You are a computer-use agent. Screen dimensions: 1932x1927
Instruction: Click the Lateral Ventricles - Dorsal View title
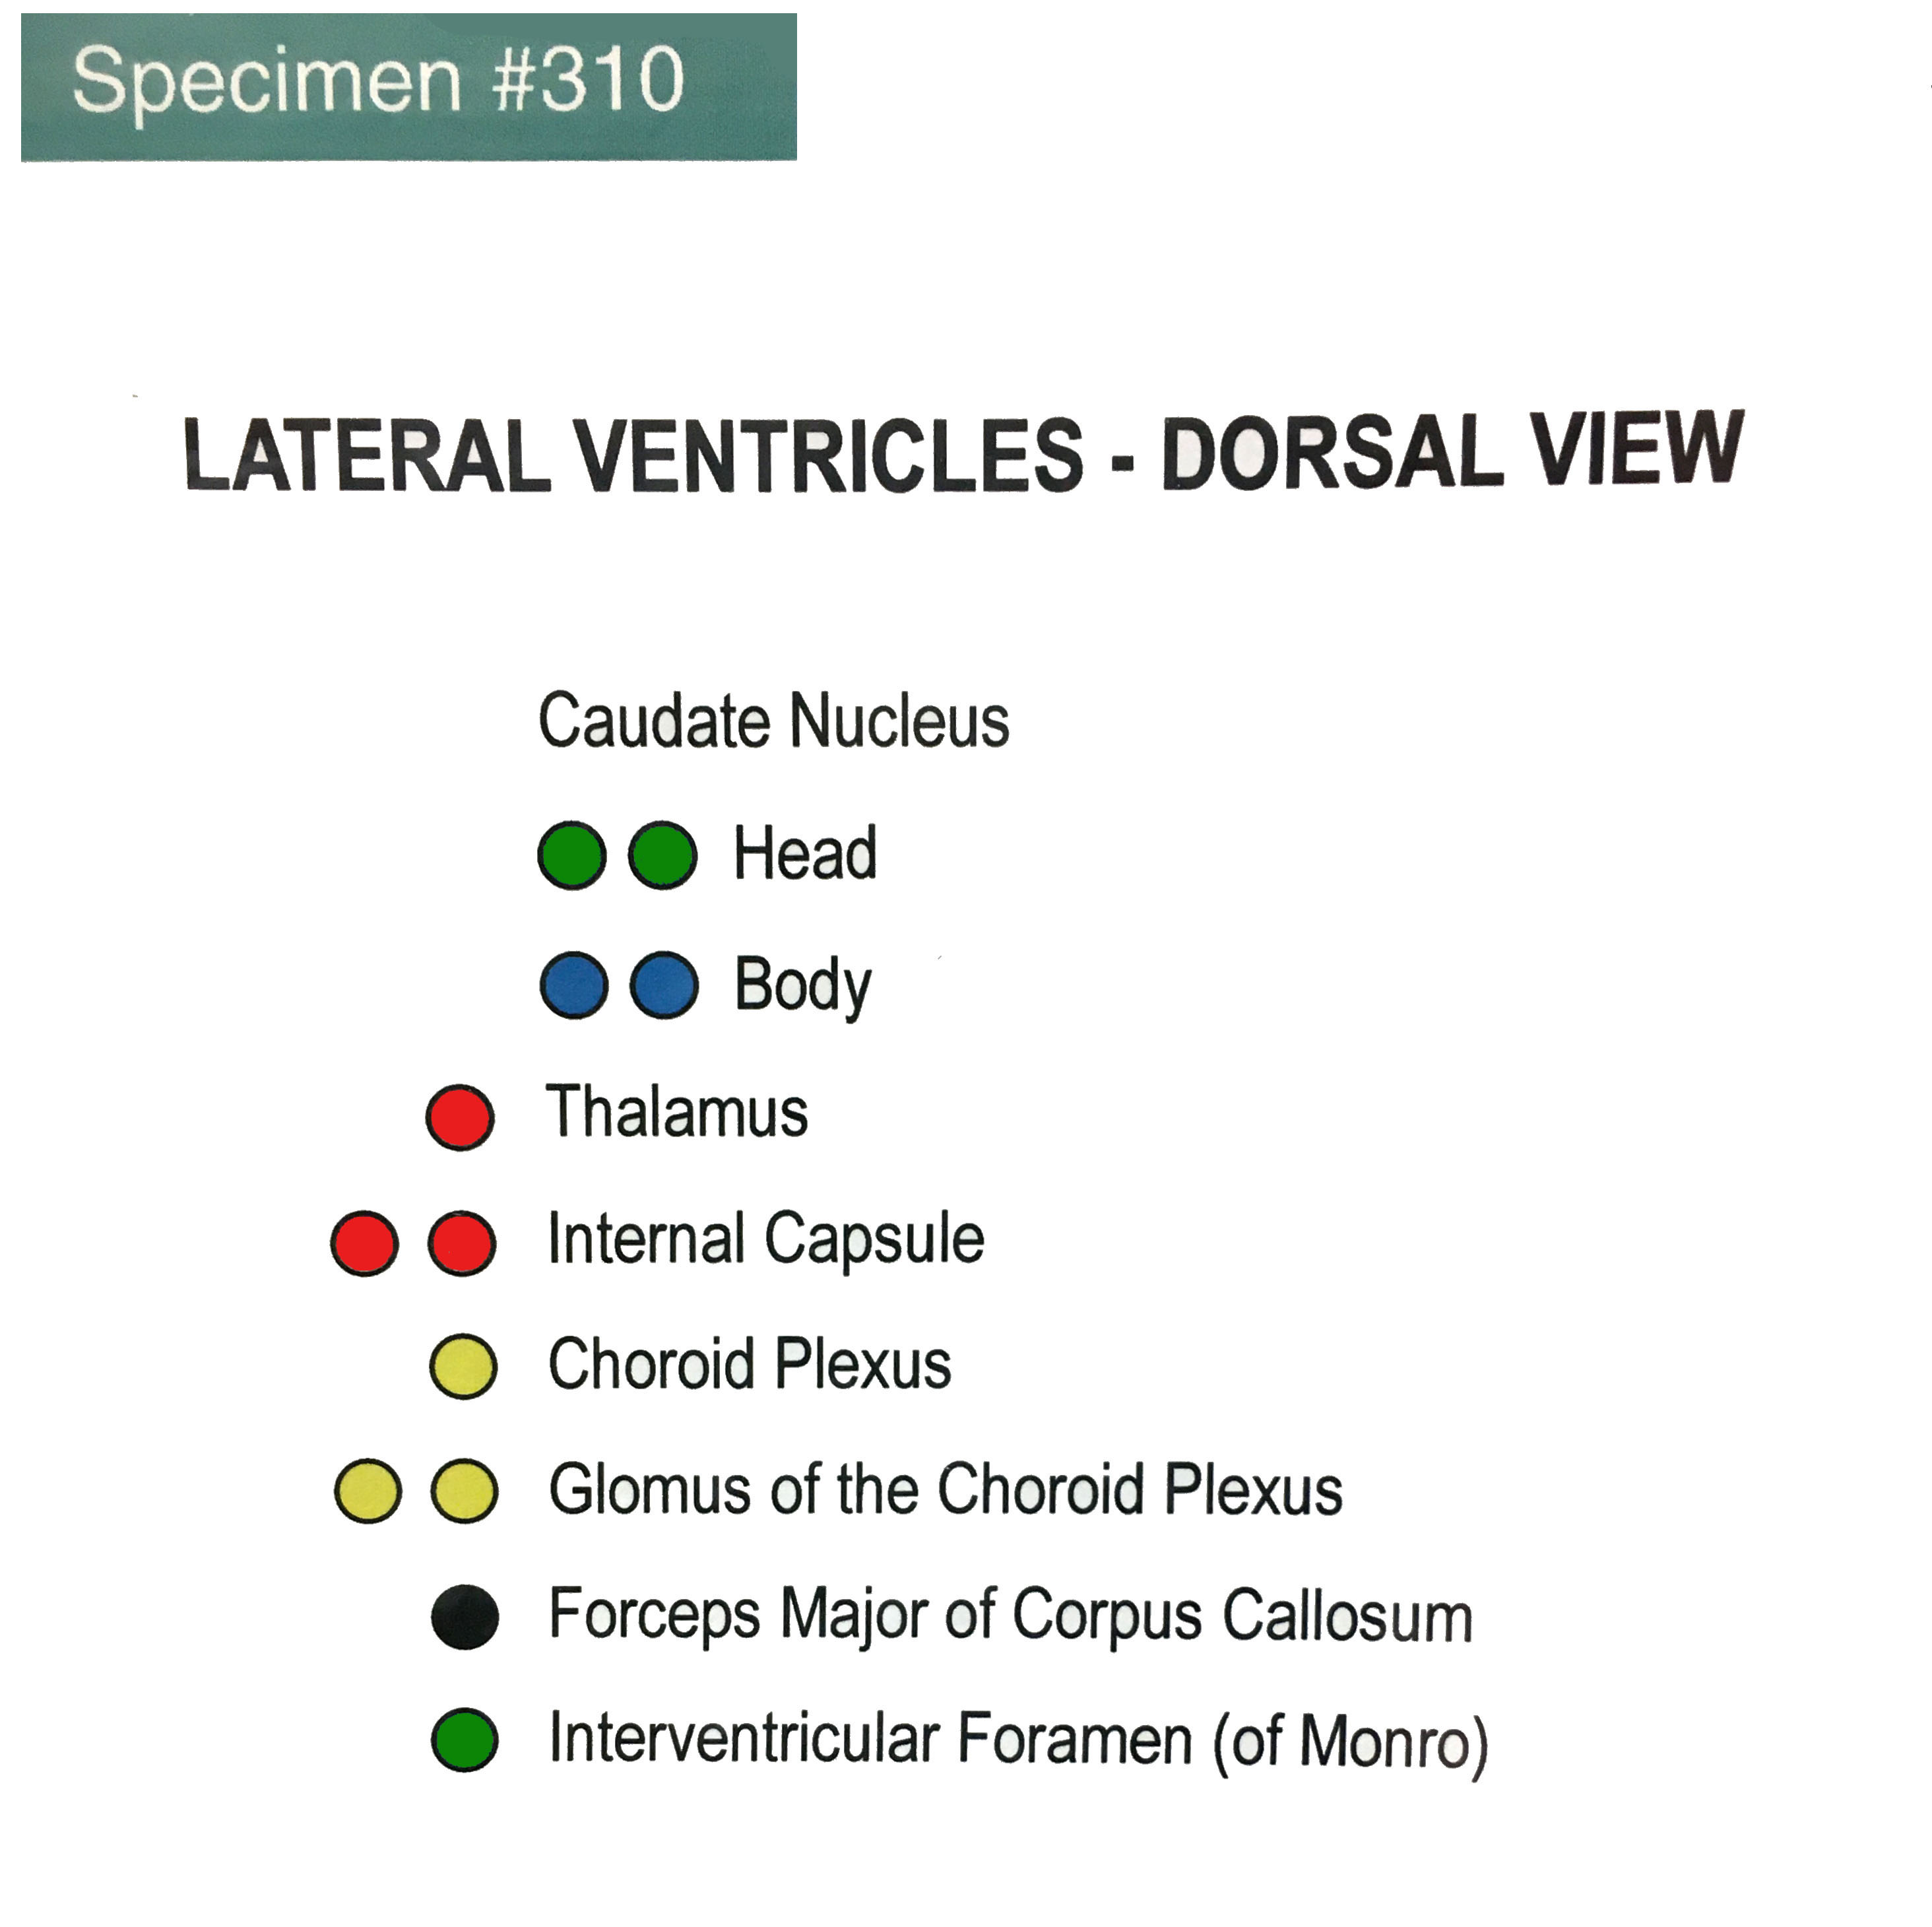pyautogui.click(x=963, y=452)
